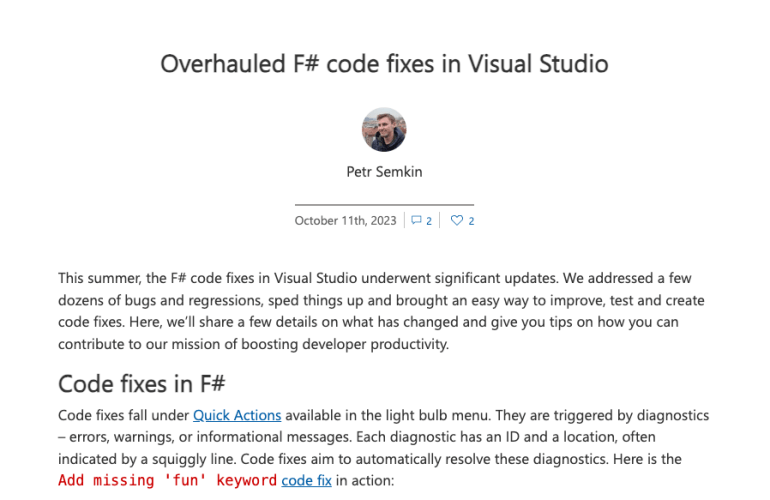
Task: Click the 'Code fixes in F#' section heading
Action: point(145,384)
